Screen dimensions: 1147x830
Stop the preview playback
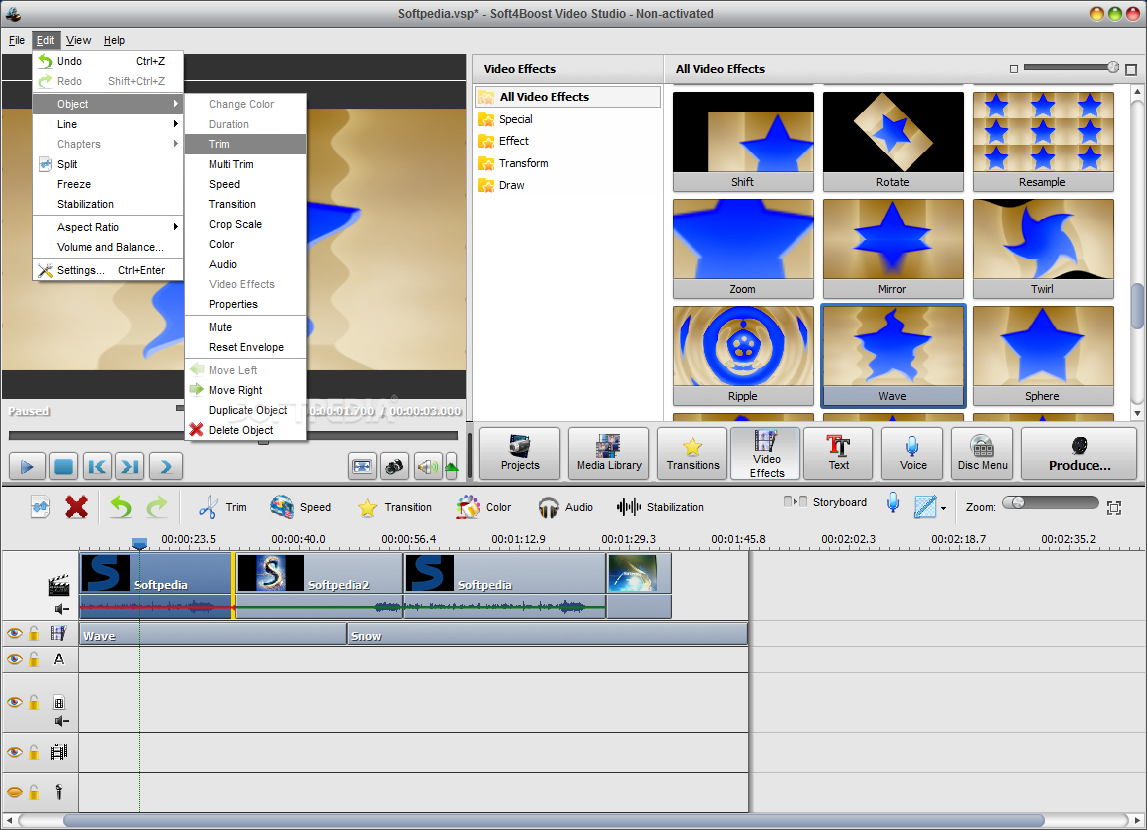click(64, 467)
